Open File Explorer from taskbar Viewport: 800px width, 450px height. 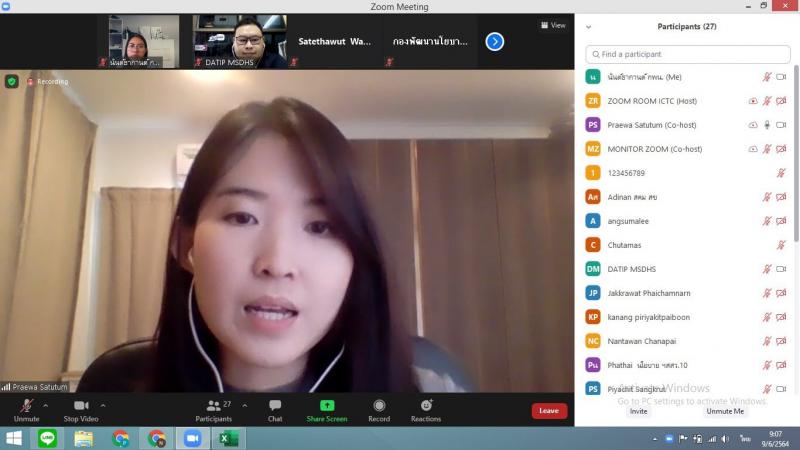[83, 438]
